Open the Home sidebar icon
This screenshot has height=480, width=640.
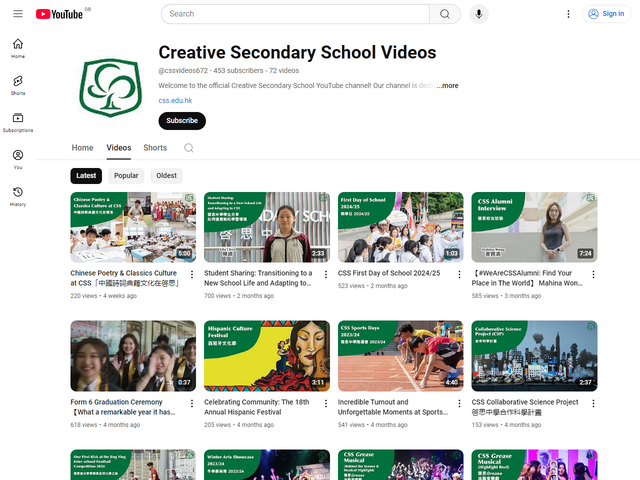point(18,48)
